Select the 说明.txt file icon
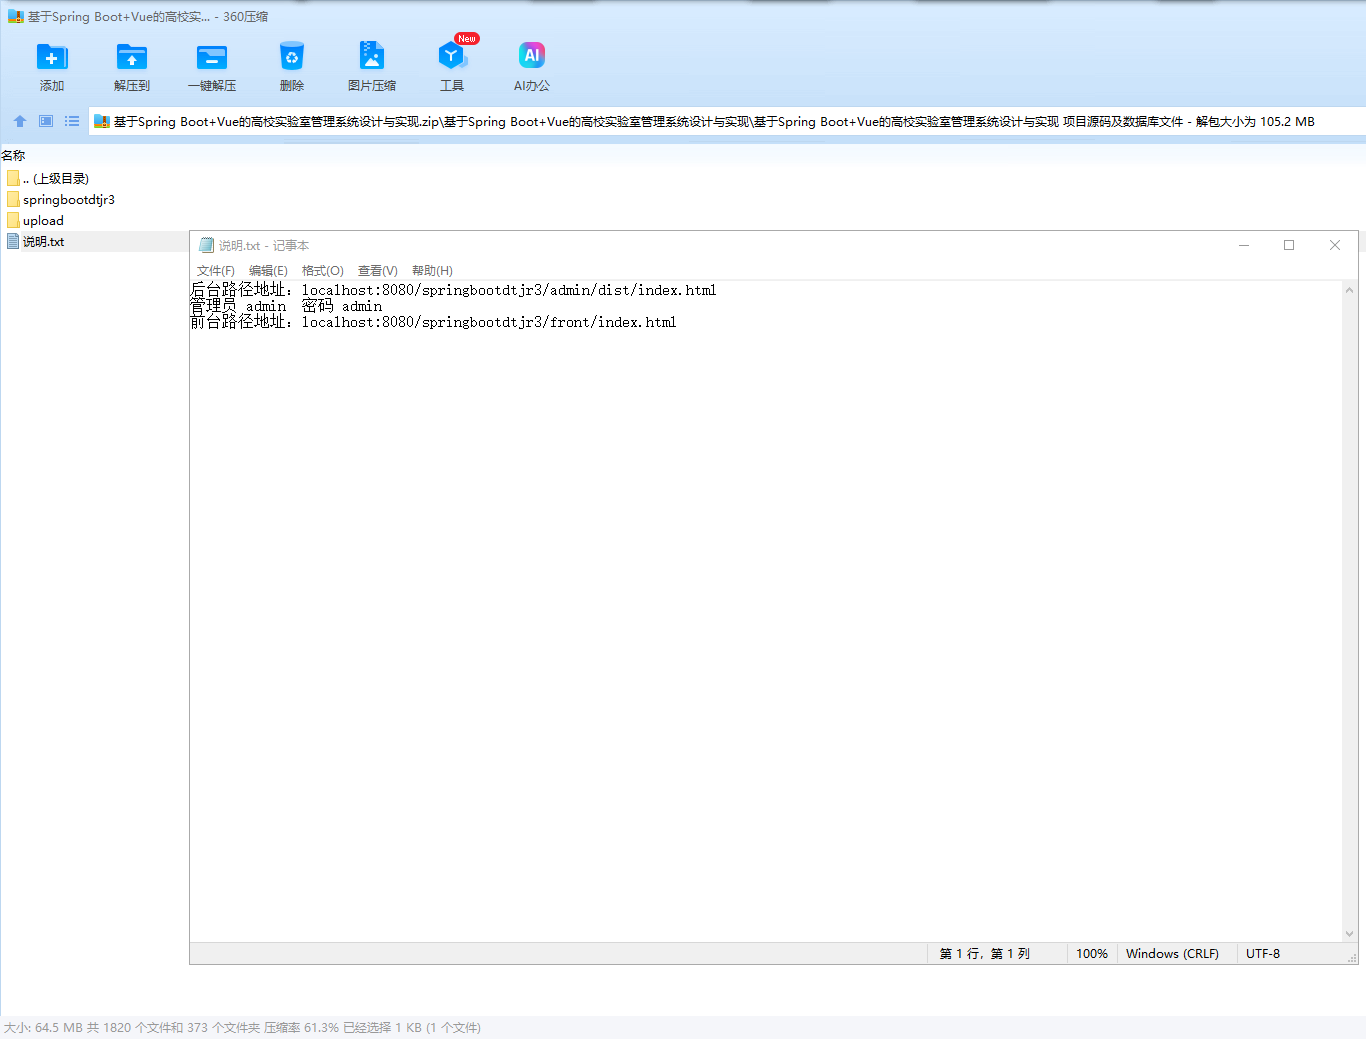Screen dimensions: 1366x1039 [13, 241]
